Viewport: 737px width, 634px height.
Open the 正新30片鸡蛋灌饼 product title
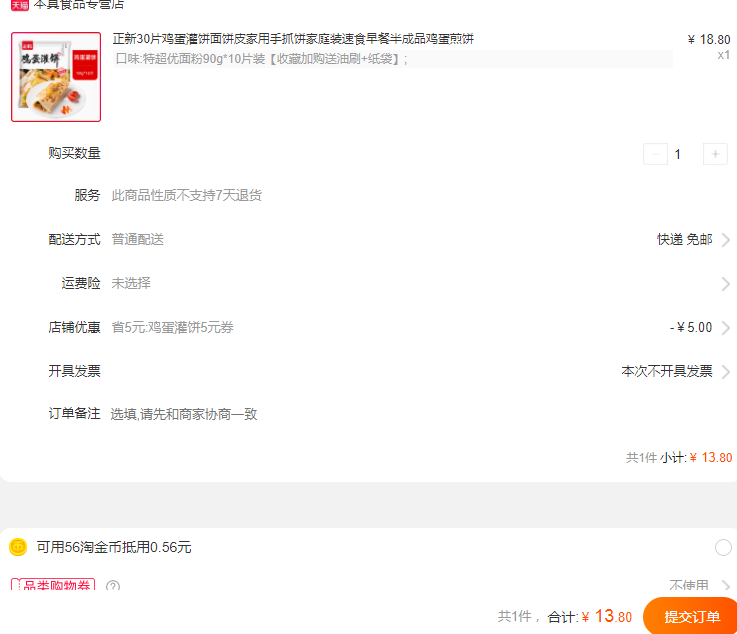pyautogui.click(x=293, y=39)
